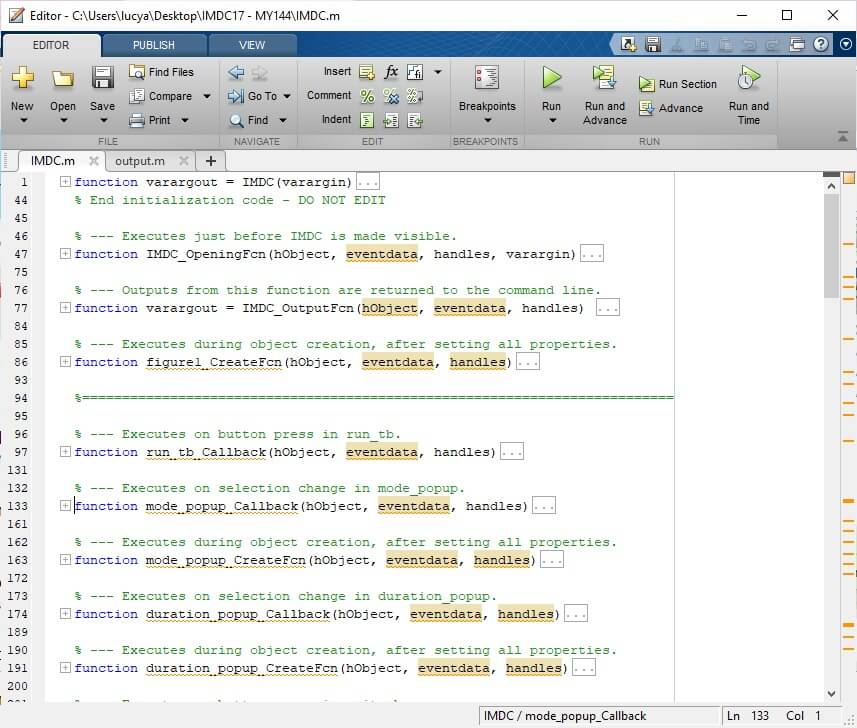Click the greyed forward navigation arrow
This screenshot has width=857, height=728.
[260, 72]
